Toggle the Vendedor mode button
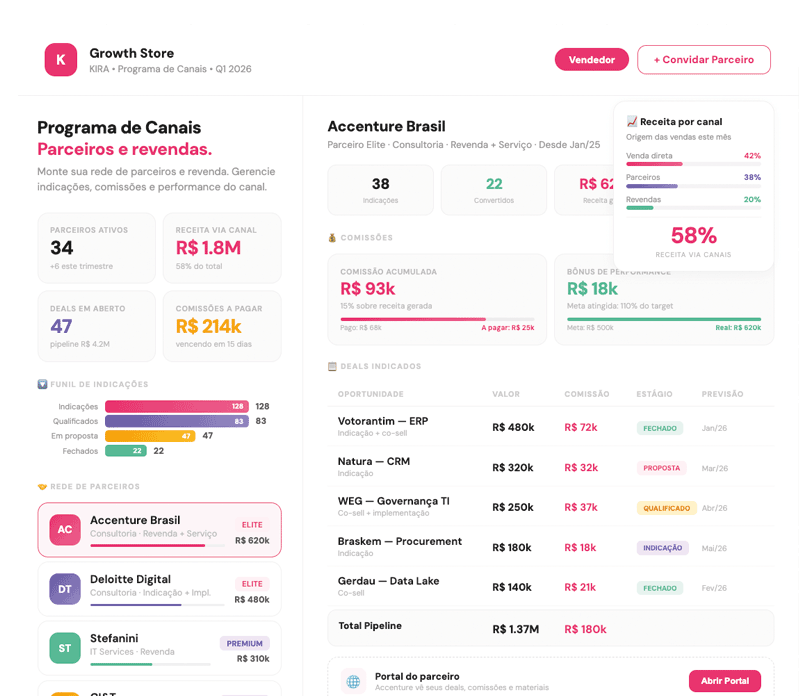The width and height of the screenshot is (810, 696). coord(591,60)
